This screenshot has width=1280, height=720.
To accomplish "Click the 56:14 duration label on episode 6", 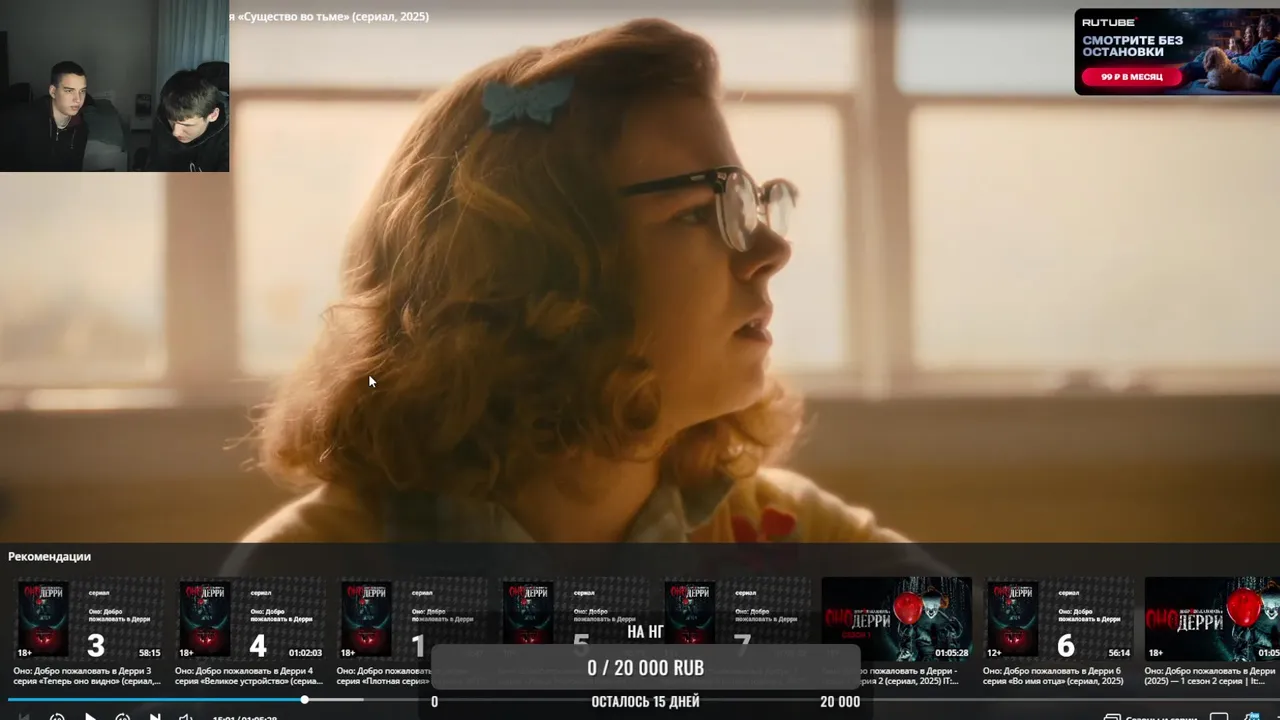I will 1119,653.
